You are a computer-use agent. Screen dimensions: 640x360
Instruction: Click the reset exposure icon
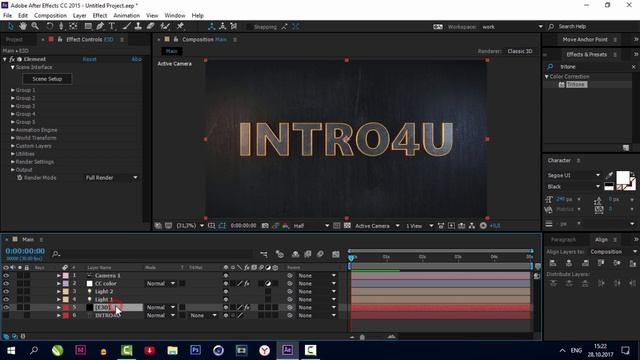[x=483, y=226]
